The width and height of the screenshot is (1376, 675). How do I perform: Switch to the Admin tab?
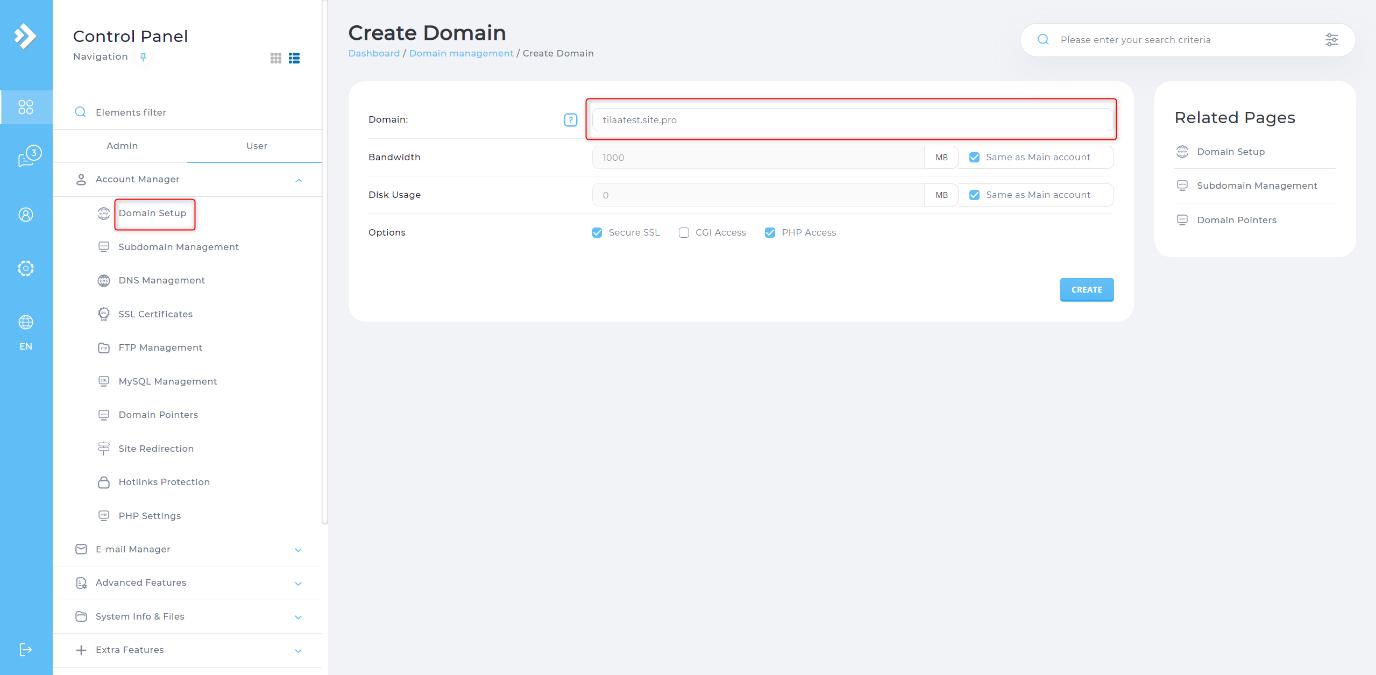[122, 146]
